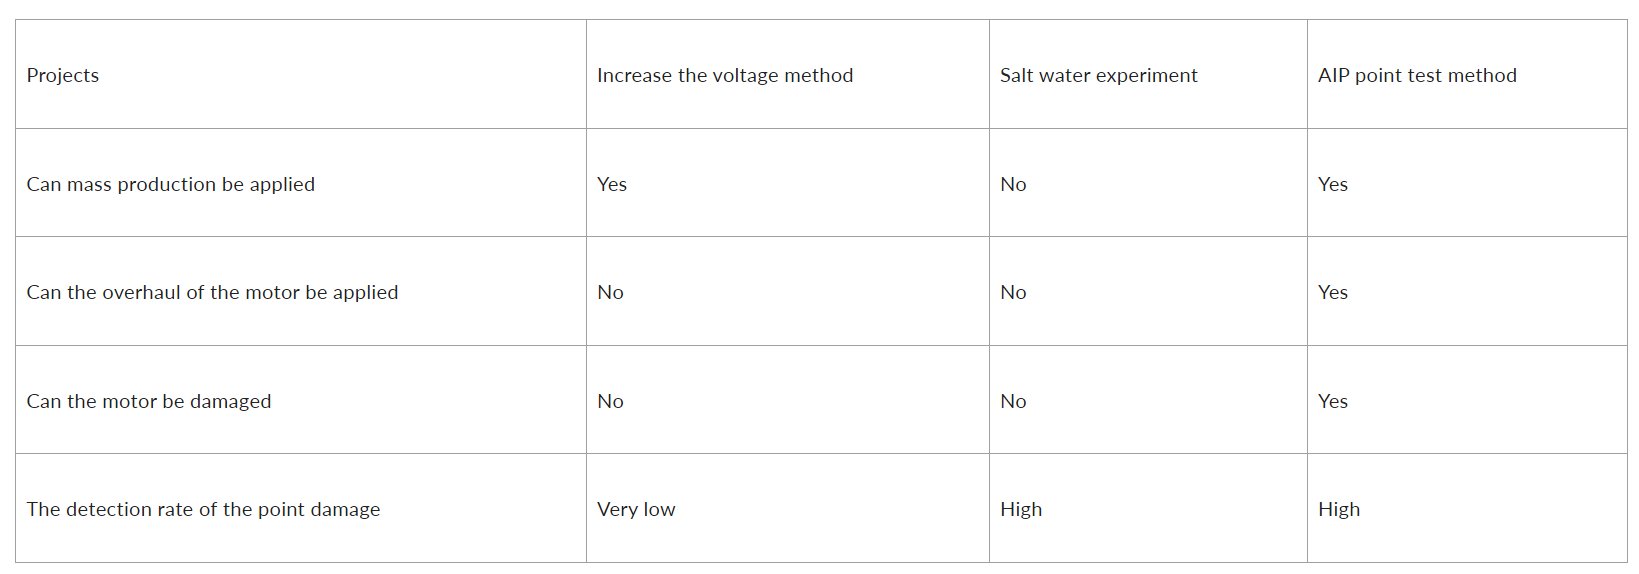Screen dimensions: 1639x574
Task: Select No under Salt water for motor overhaul
Action: [x=1013, y=292]
